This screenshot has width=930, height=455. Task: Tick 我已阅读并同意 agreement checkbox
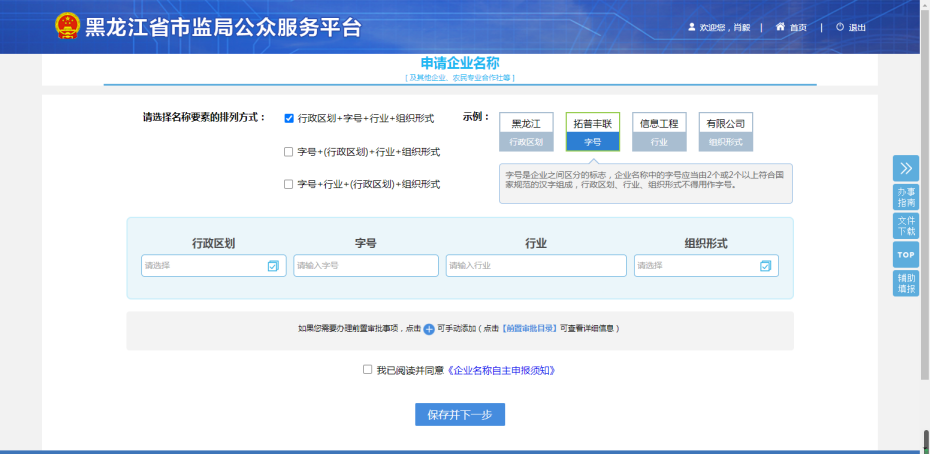[368, 370]
